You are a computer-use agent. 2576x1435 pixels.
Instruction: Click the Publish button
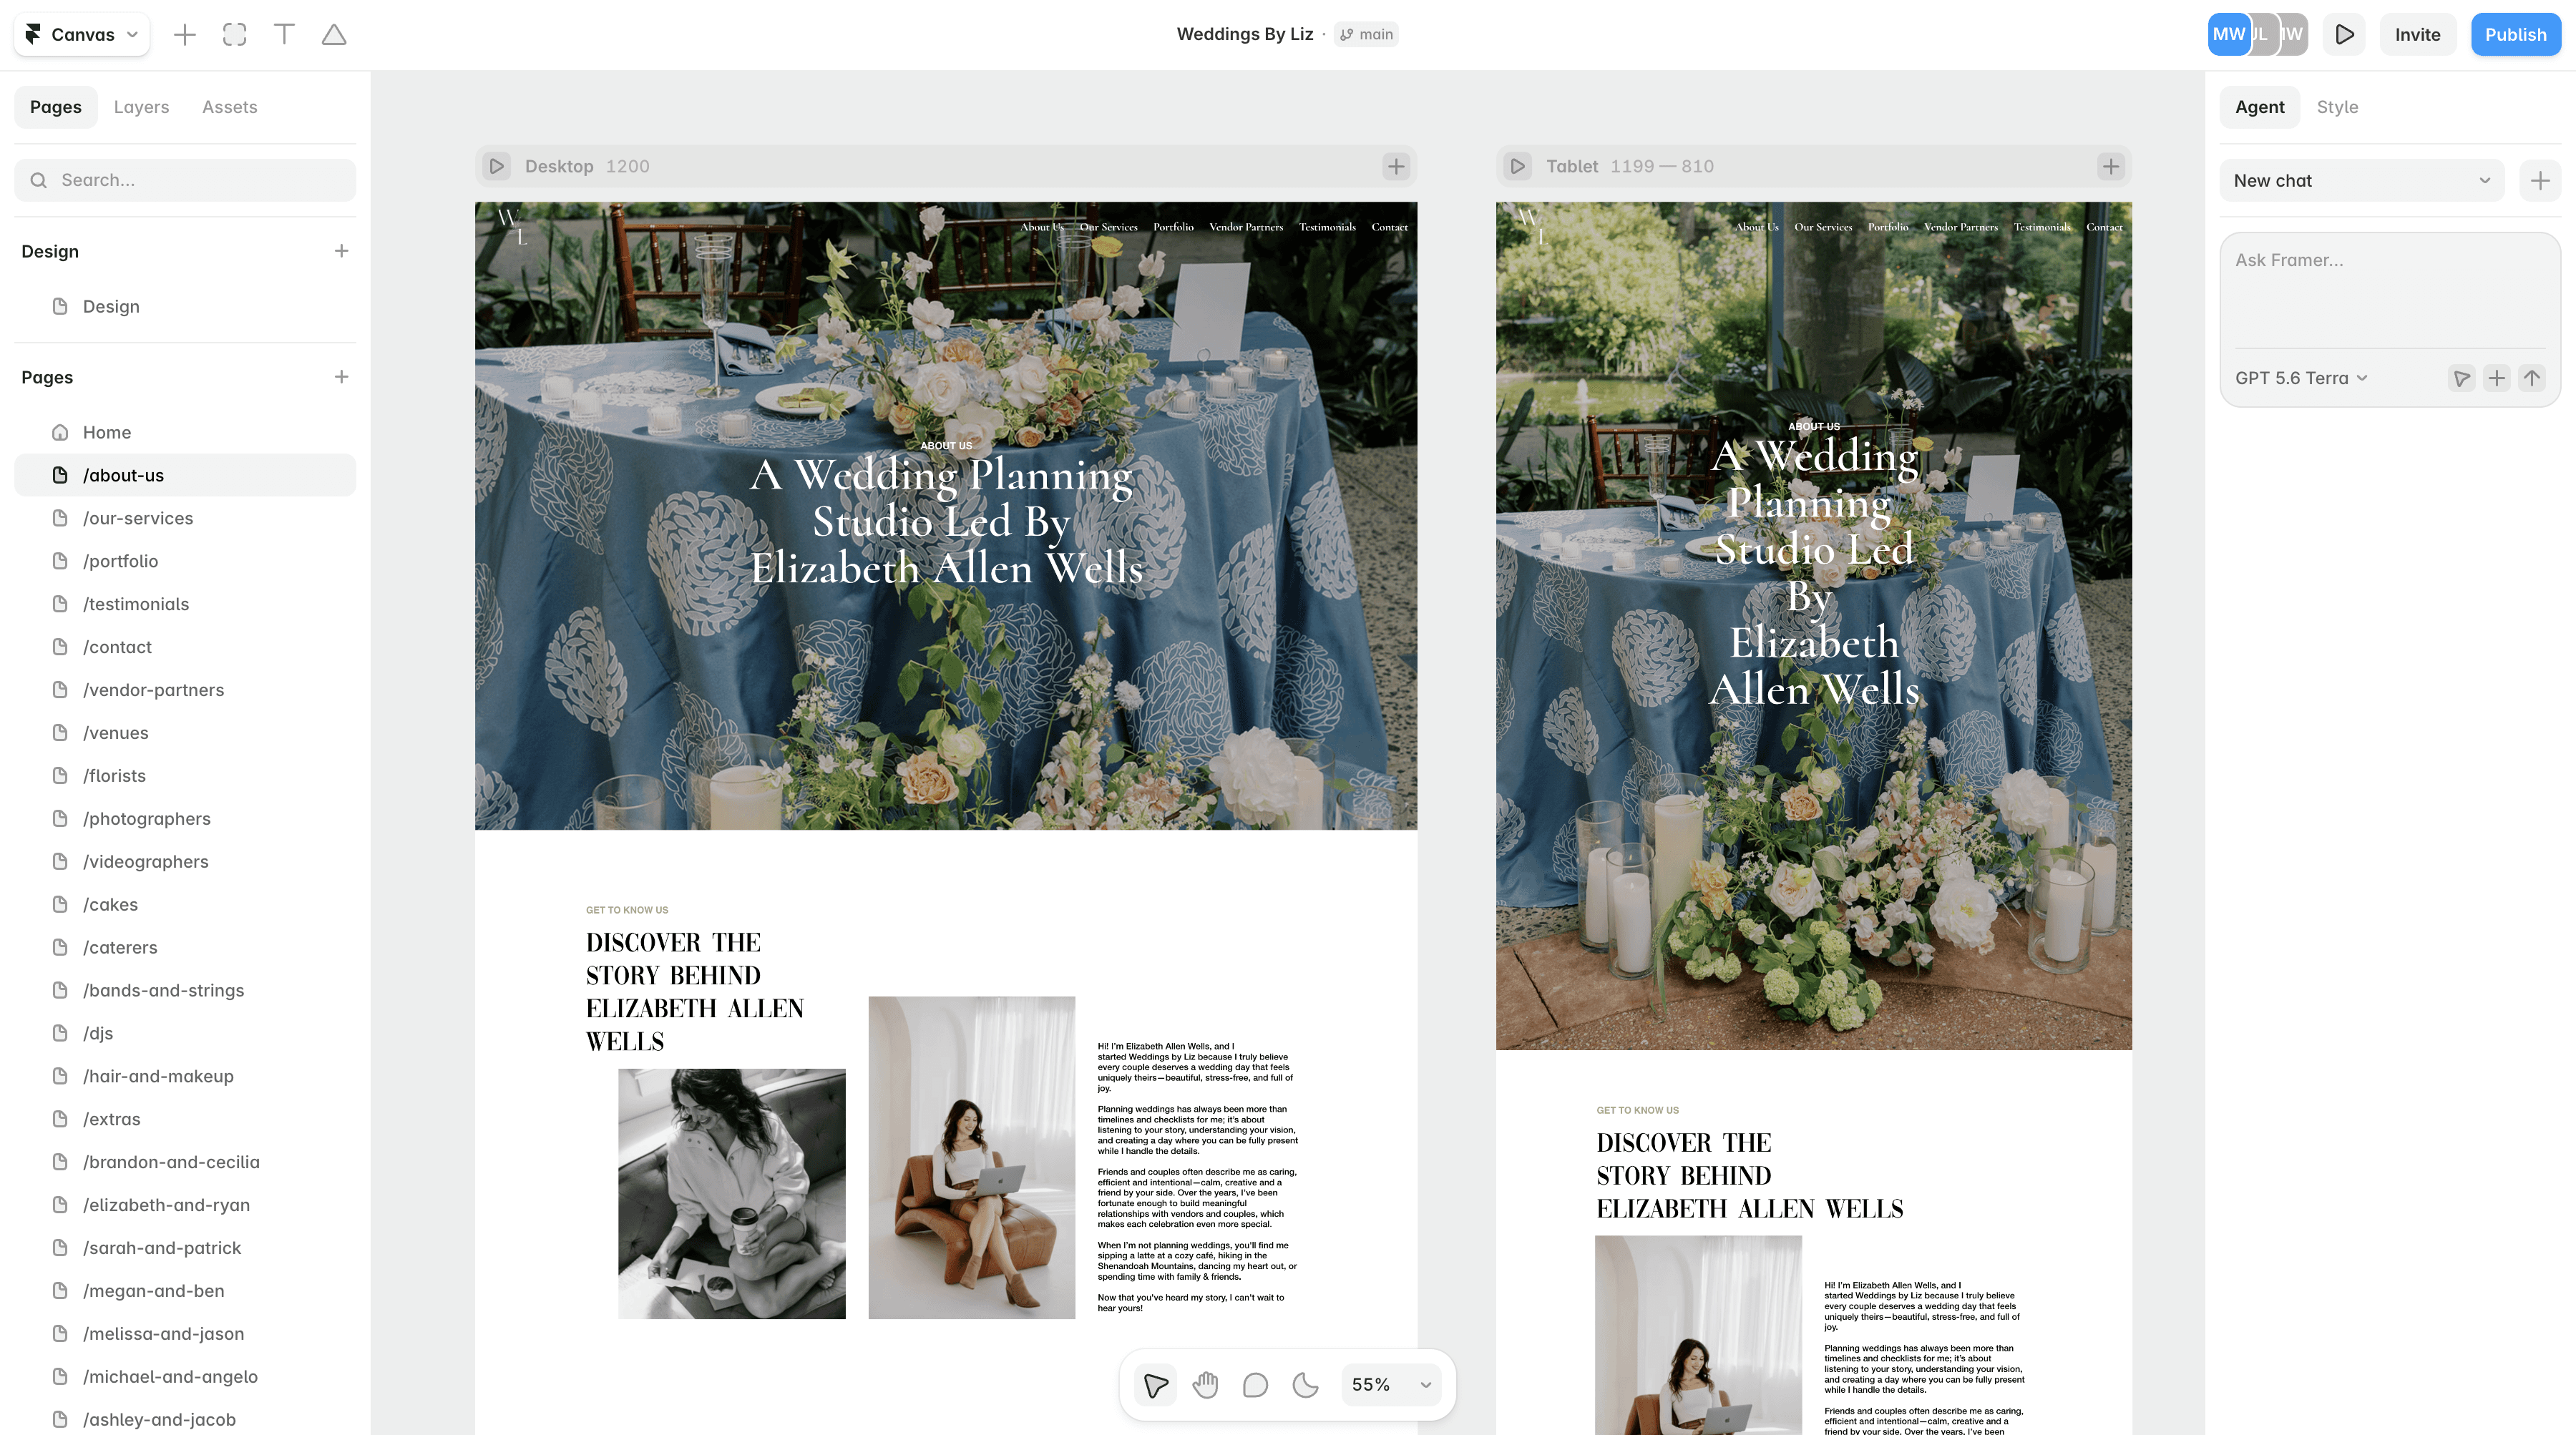(2515, 35)
